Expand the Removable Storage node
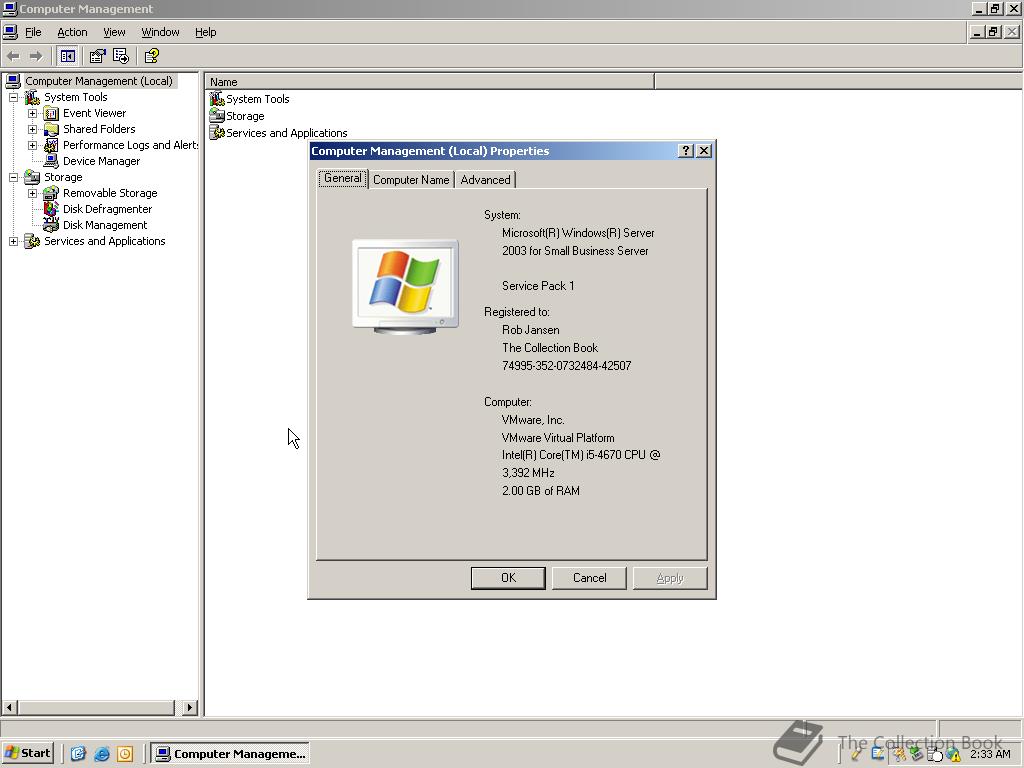Image resolution: width=1024 pixels, height=768 pixels. [32, 193]
